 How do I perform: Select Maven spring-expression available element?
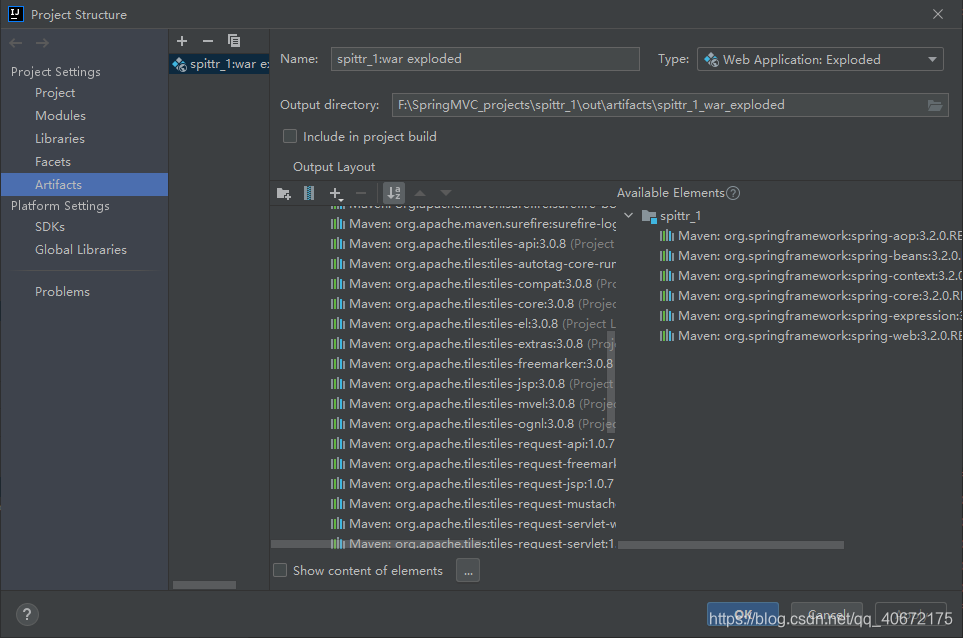[811, 316]
